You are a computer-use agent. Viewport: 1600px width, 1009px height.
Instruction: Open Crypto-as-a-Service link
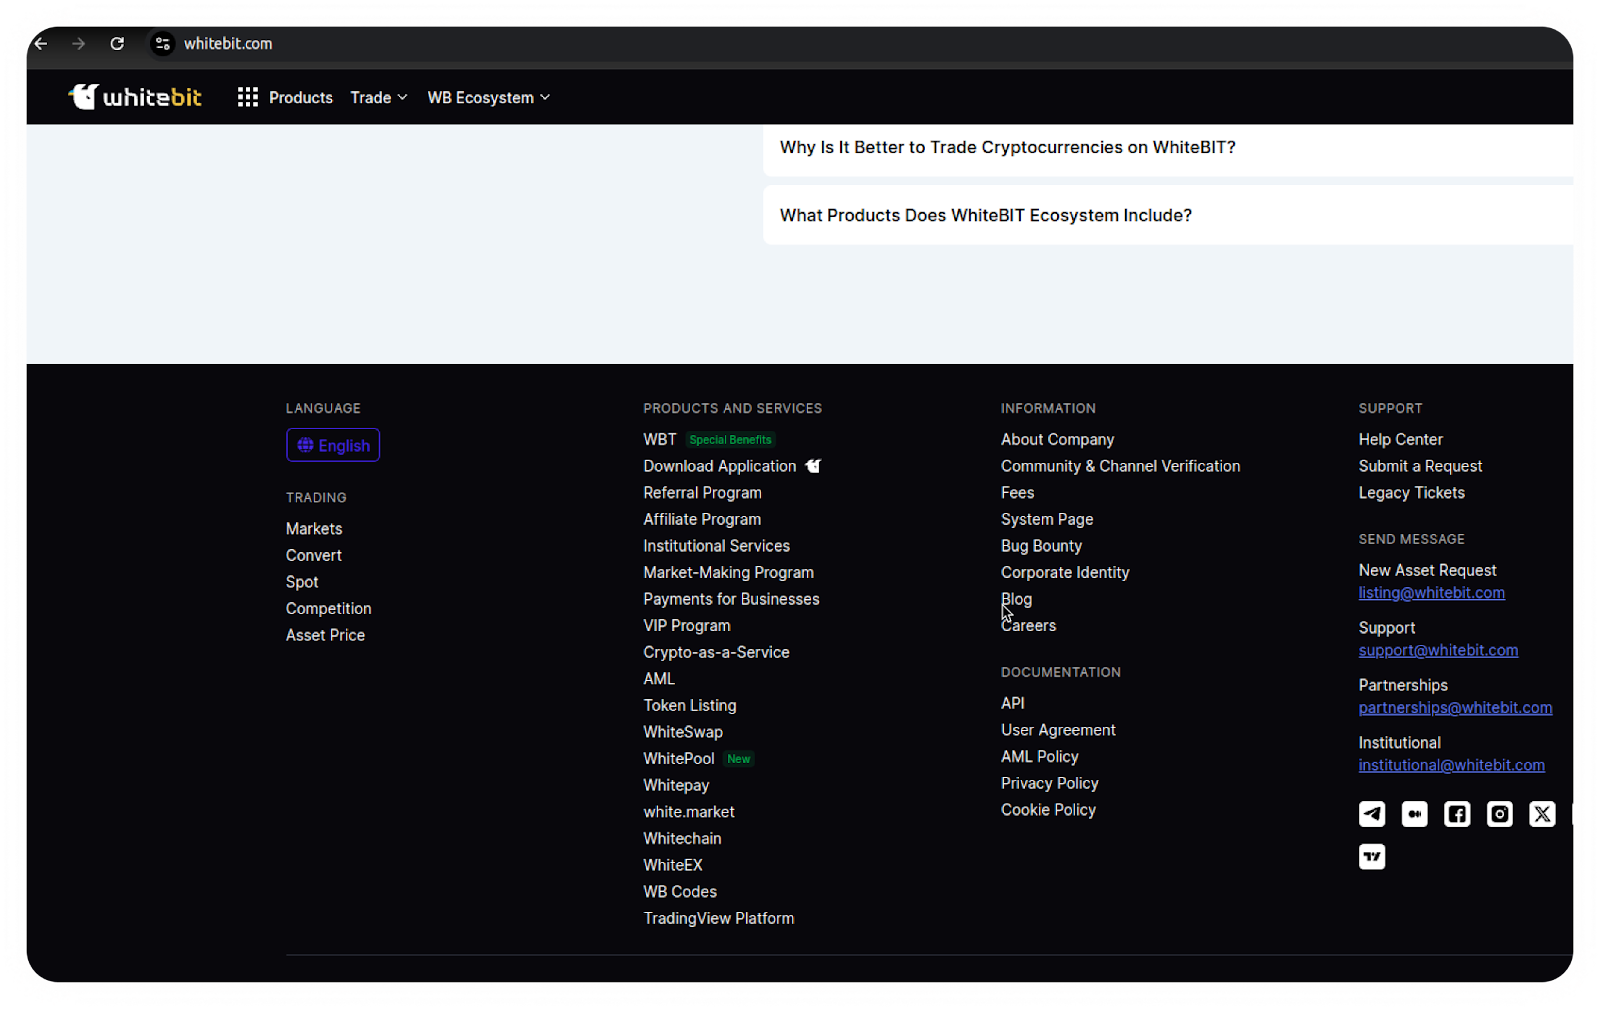click(717, 652)
